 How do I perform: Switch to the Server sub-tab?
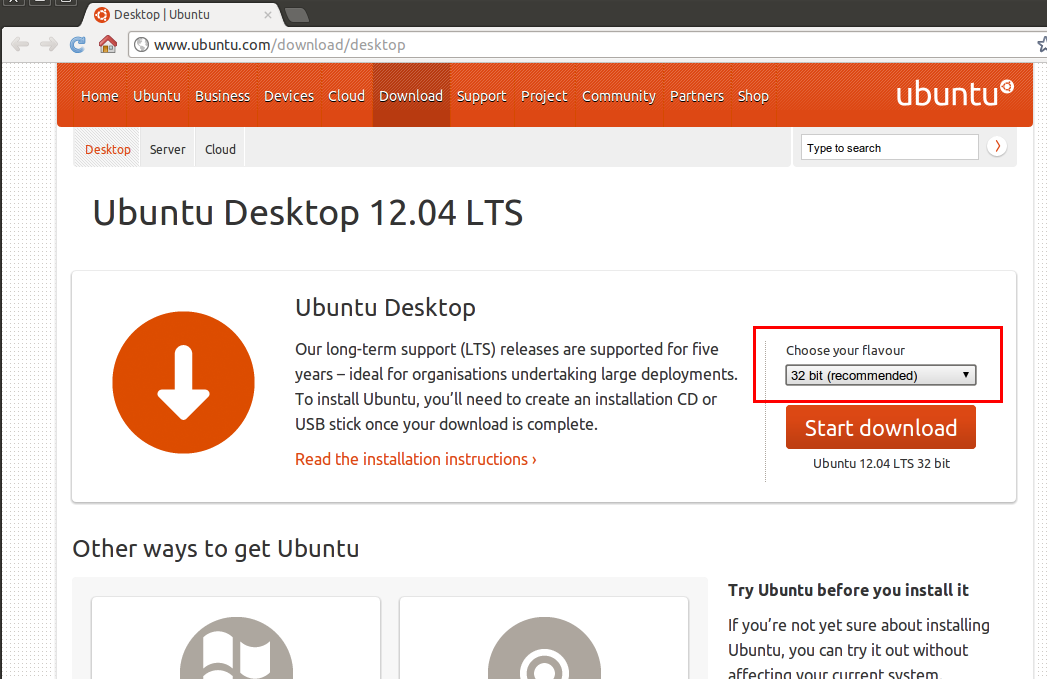[168, 149]
